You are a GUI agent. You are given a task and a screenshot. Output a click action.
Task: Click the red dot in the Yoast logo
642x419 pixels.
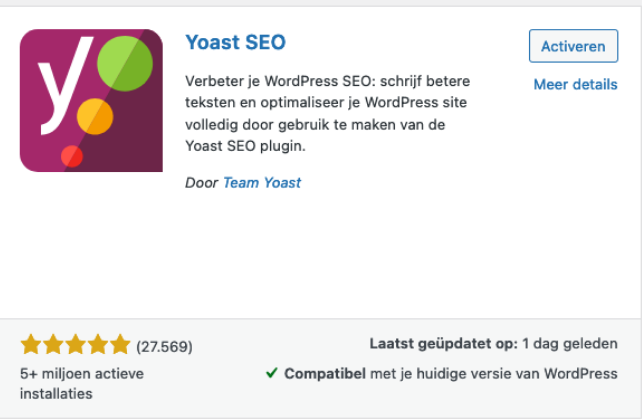pos(72,156)
